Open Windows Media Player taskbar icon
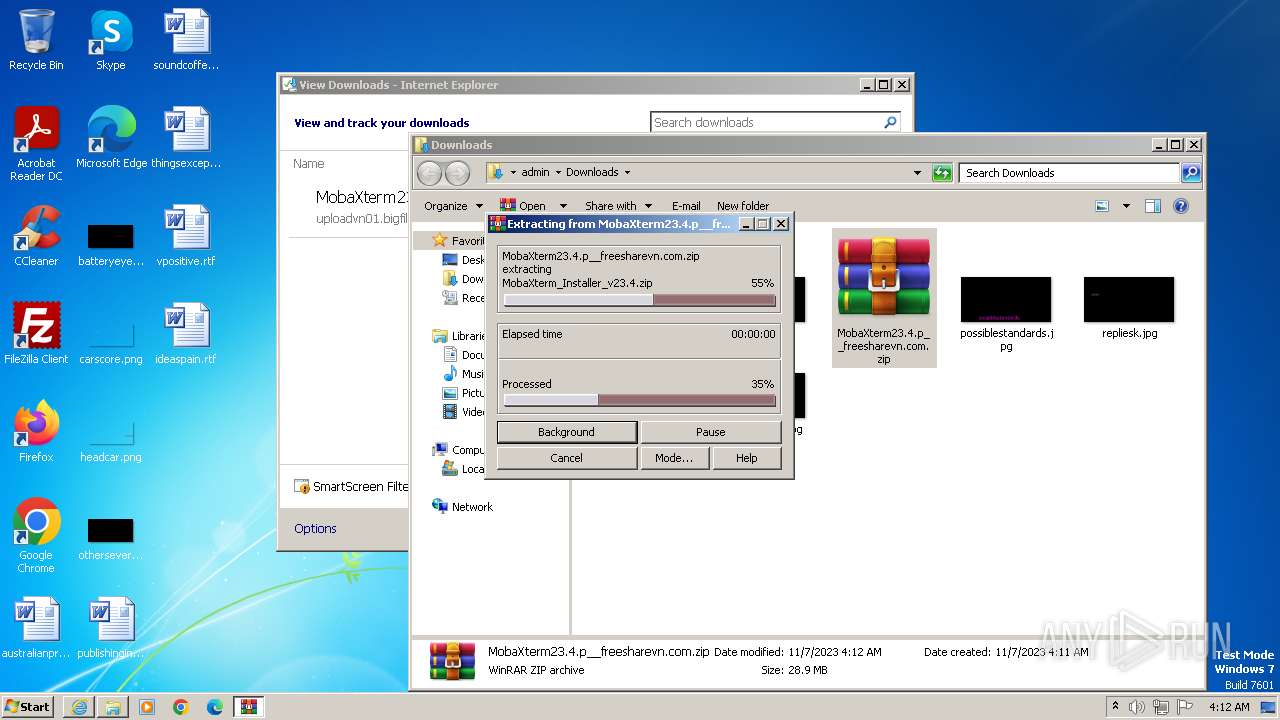 147,707
